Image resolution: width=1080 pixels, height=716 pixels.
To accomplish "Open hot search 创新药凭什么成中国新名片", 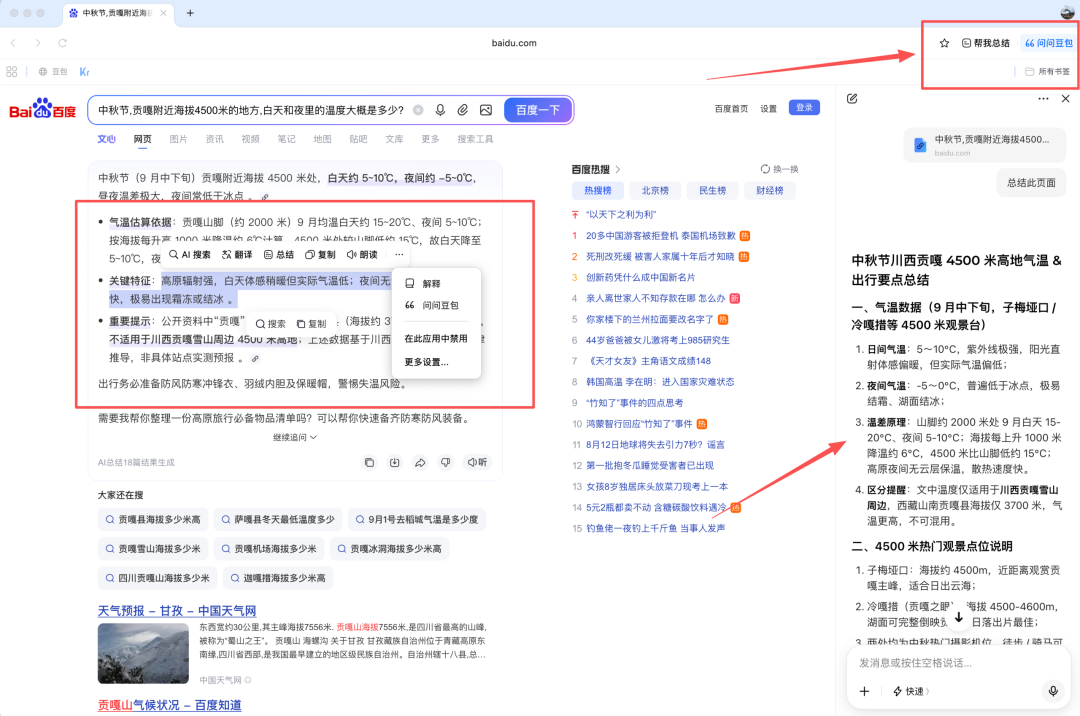I will tap(641, 277).
